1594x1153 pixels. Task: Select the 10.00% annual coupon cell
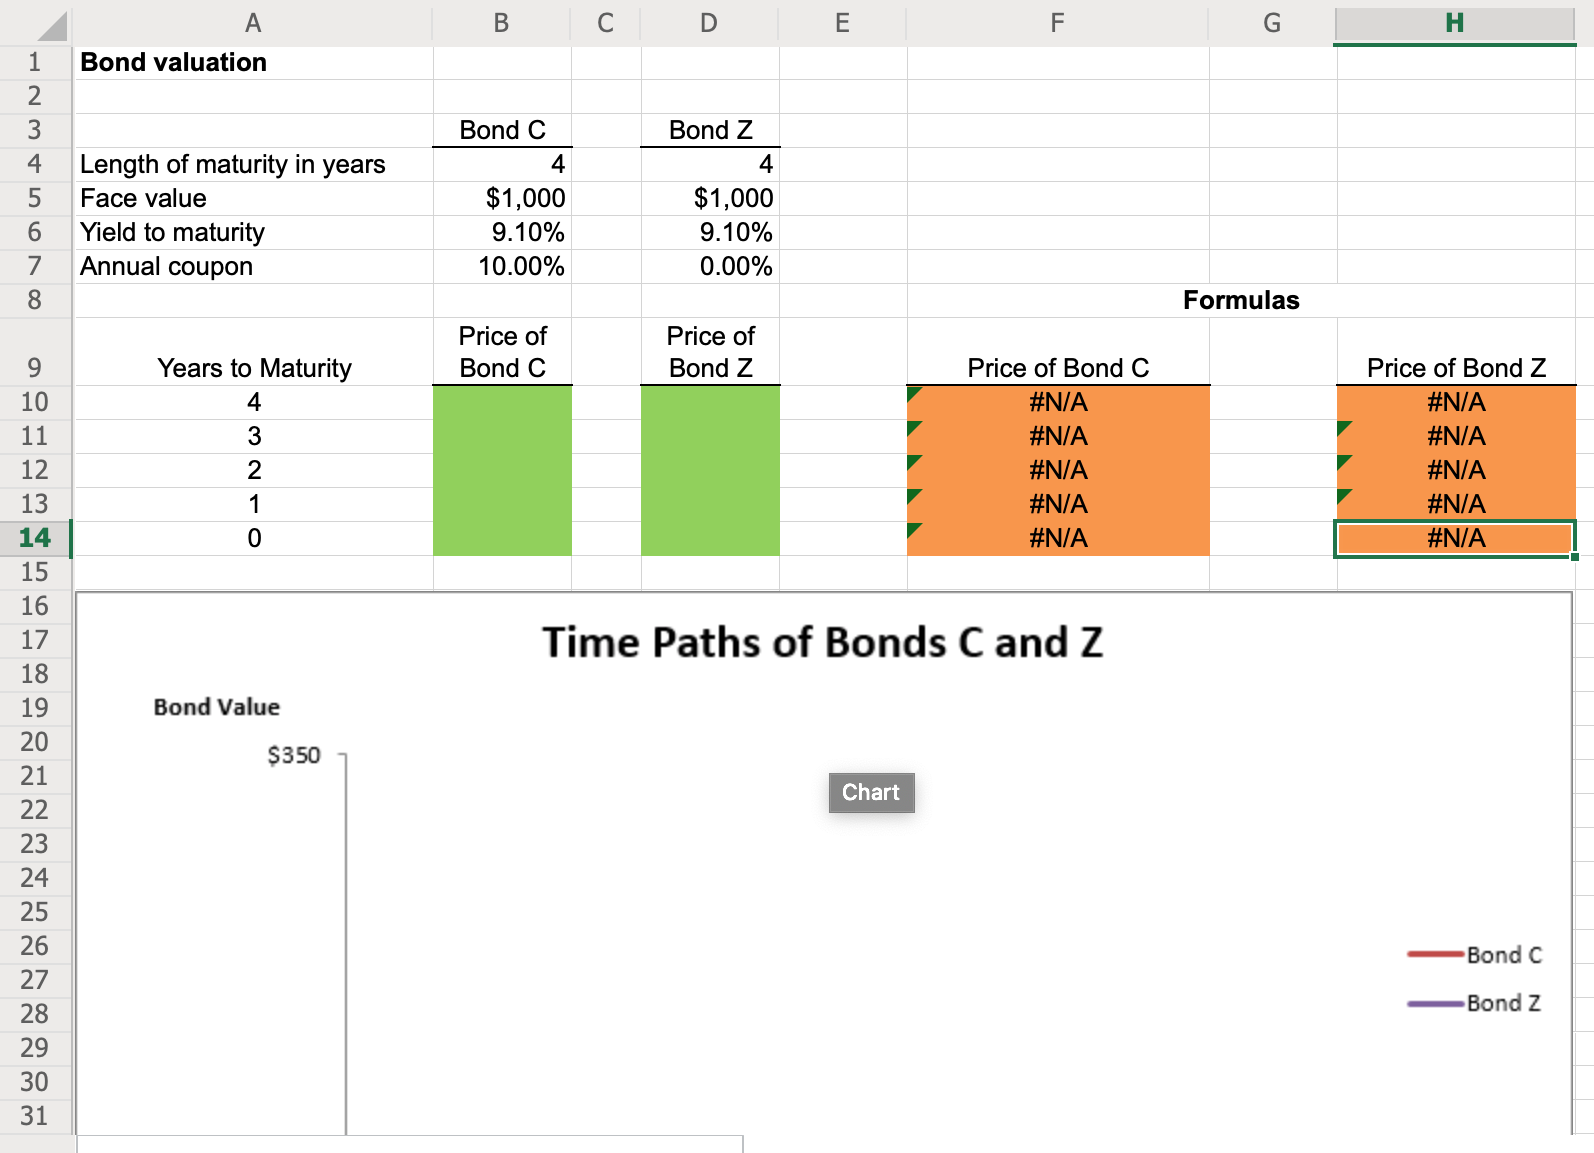tap(502, 266)
